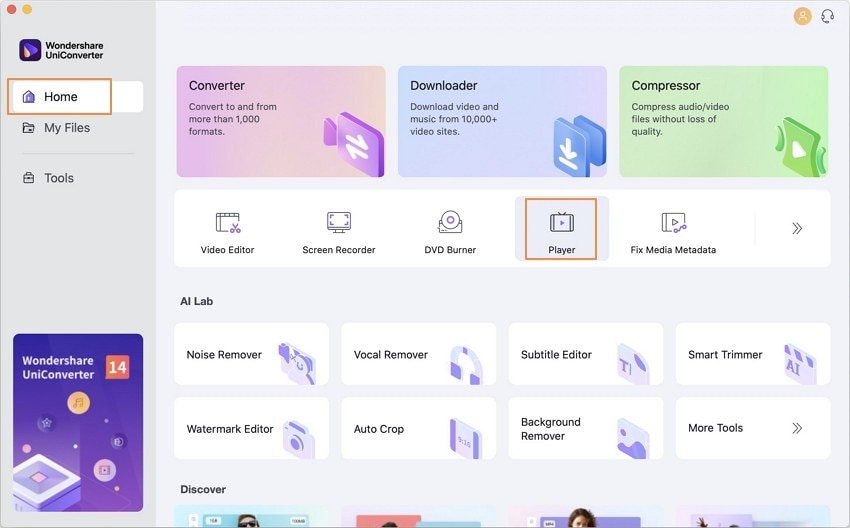
Task: Click the Auto Crop 9:16 icon
Action: 466,439
